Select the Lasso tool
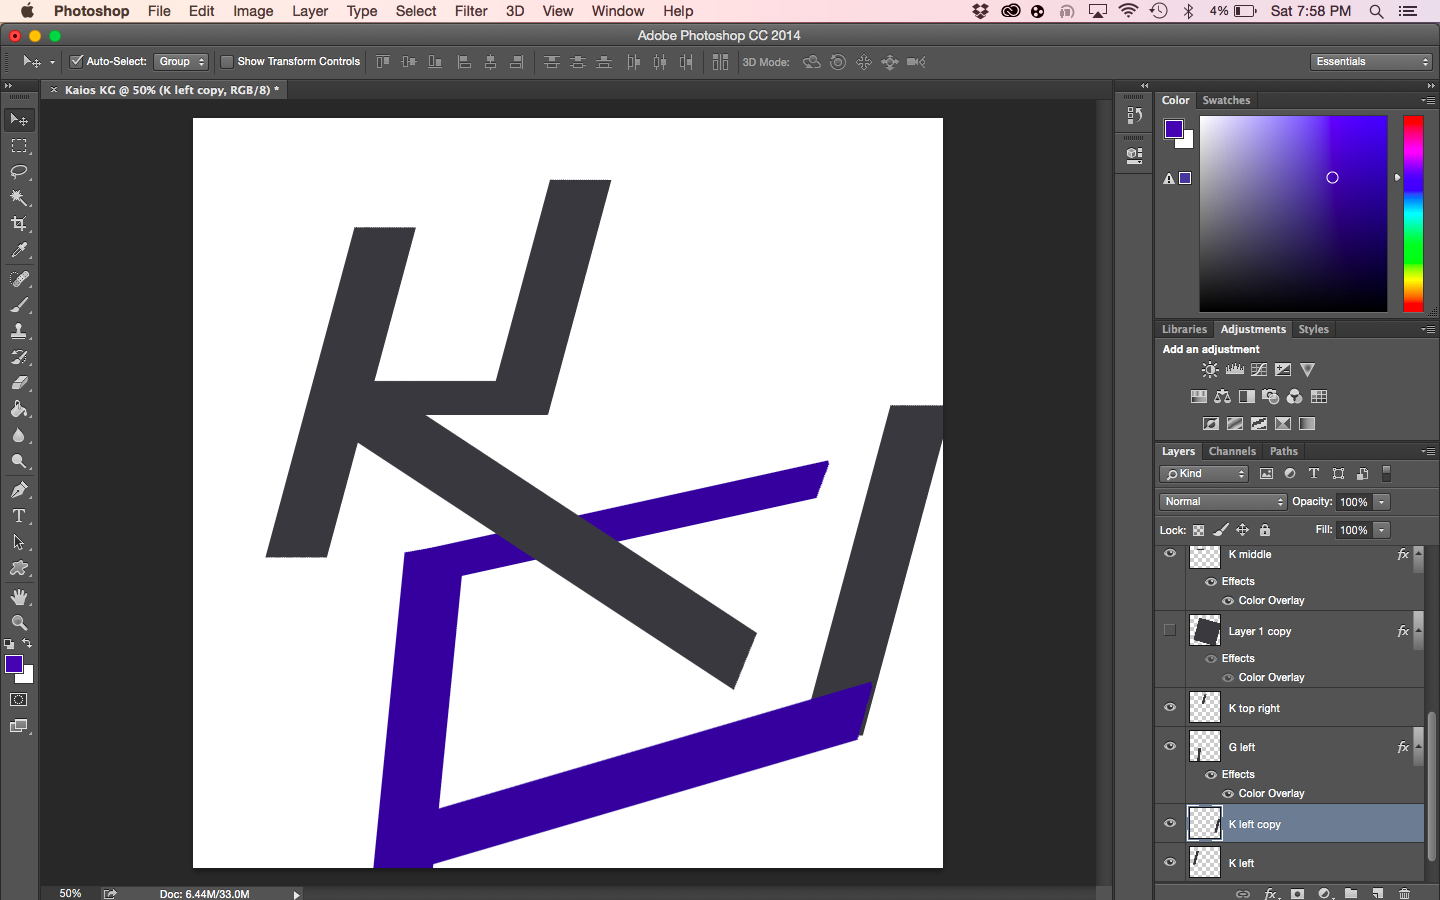Image resolution: width=1440 pixels, height=900 pixels. coord(19,172)
